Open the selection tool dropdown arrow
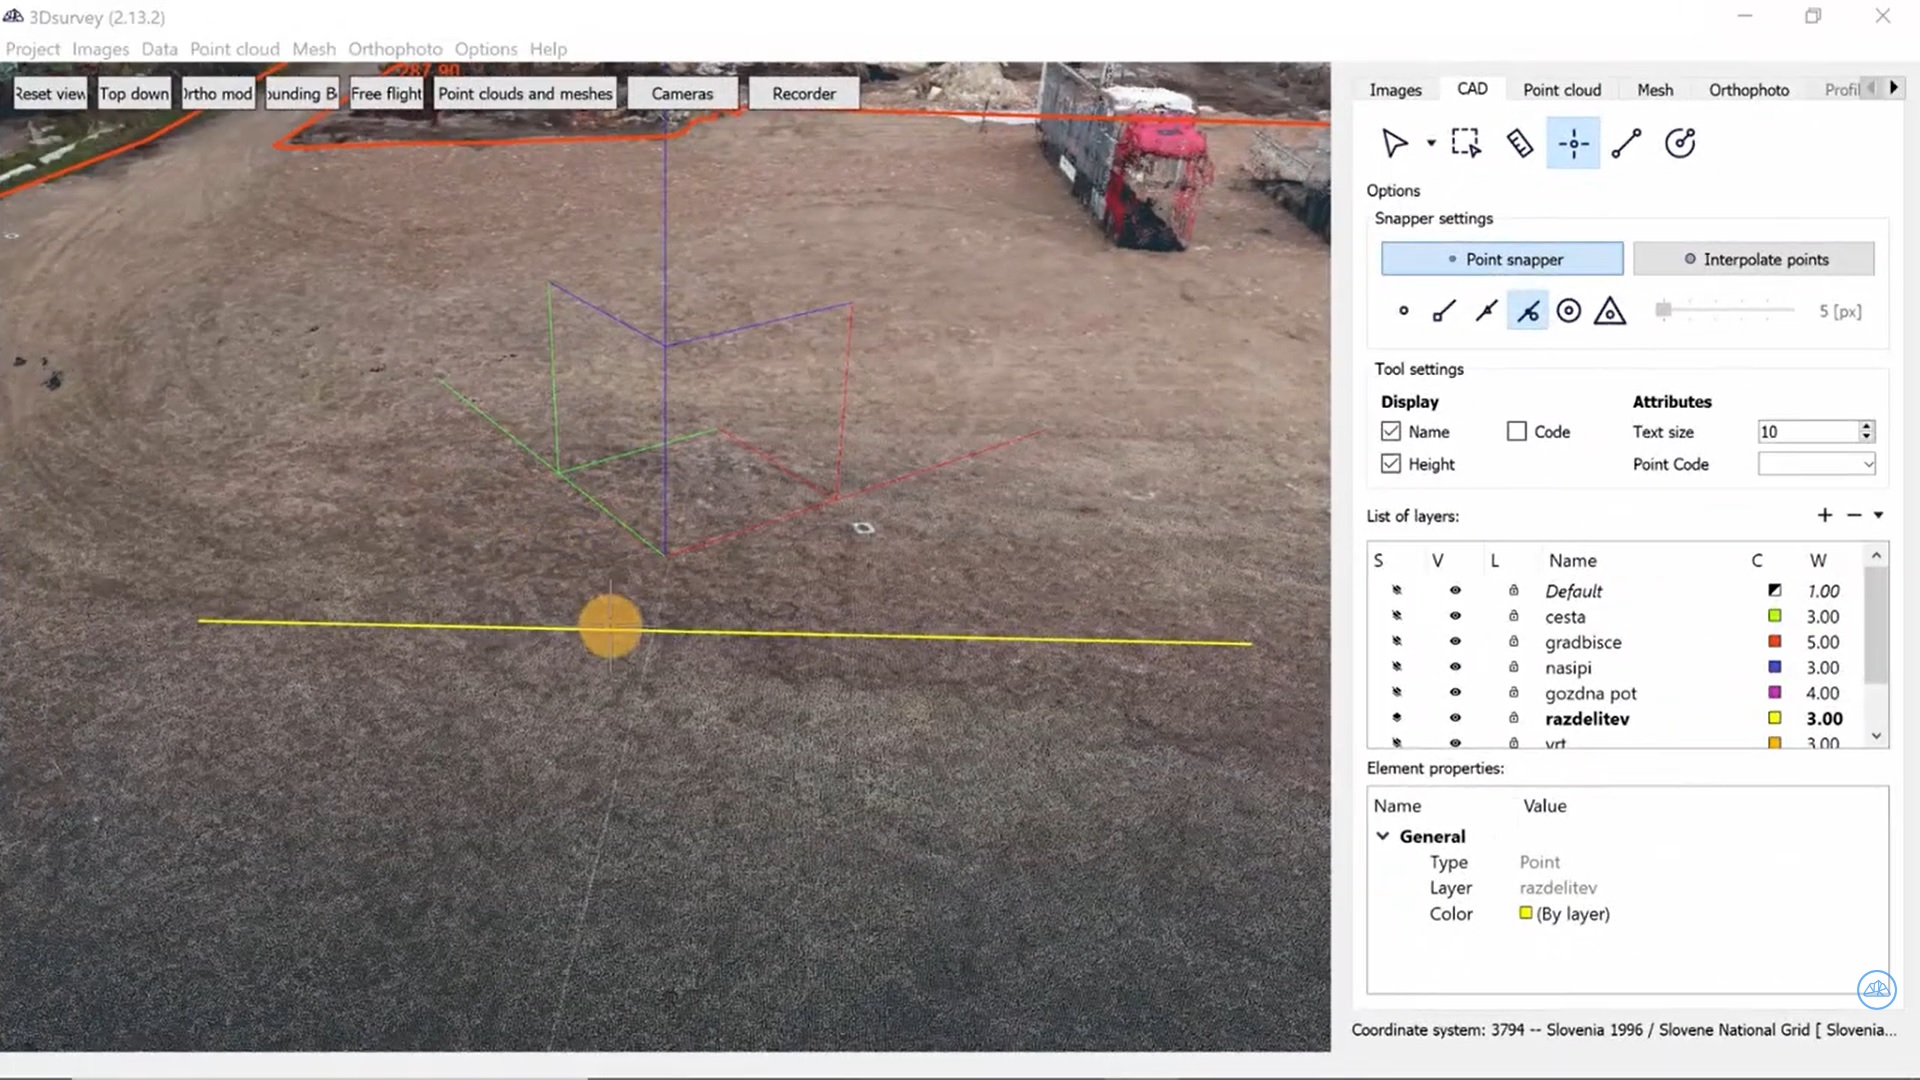 [x=1430, y=143]
